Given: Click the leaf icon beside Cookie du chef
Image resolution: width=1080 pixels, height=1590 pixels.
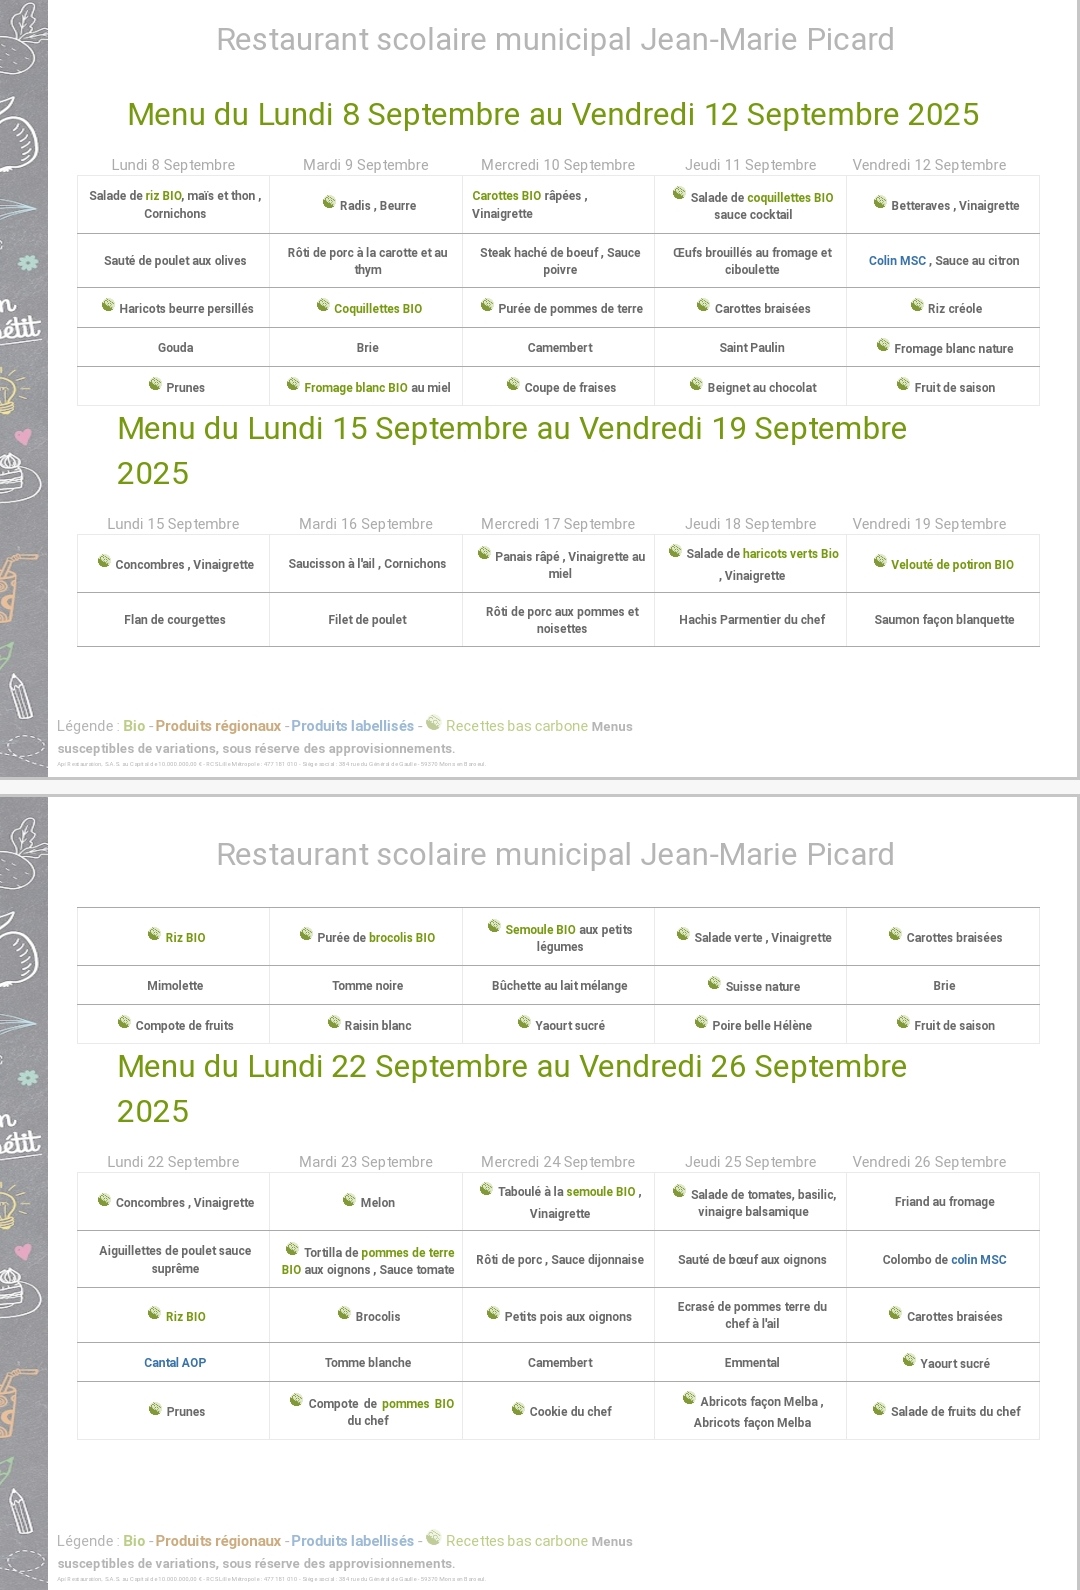Looking at the screenshot, I should tap(518, 1409).
